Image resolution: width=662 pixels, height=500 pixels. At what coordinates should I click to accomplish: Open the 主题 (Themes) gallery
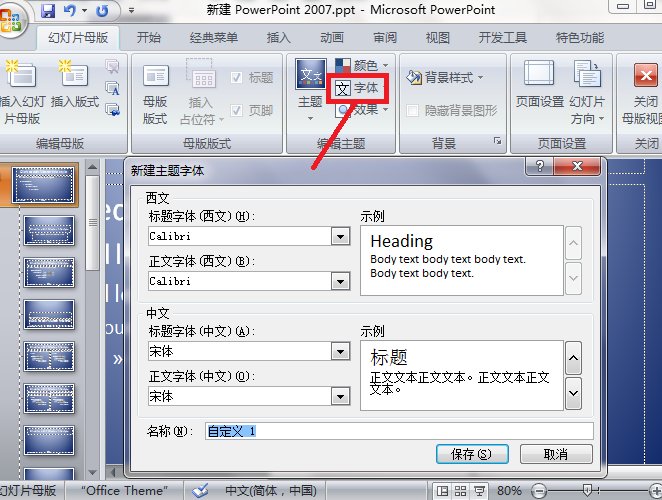click(x=310, y=90)
